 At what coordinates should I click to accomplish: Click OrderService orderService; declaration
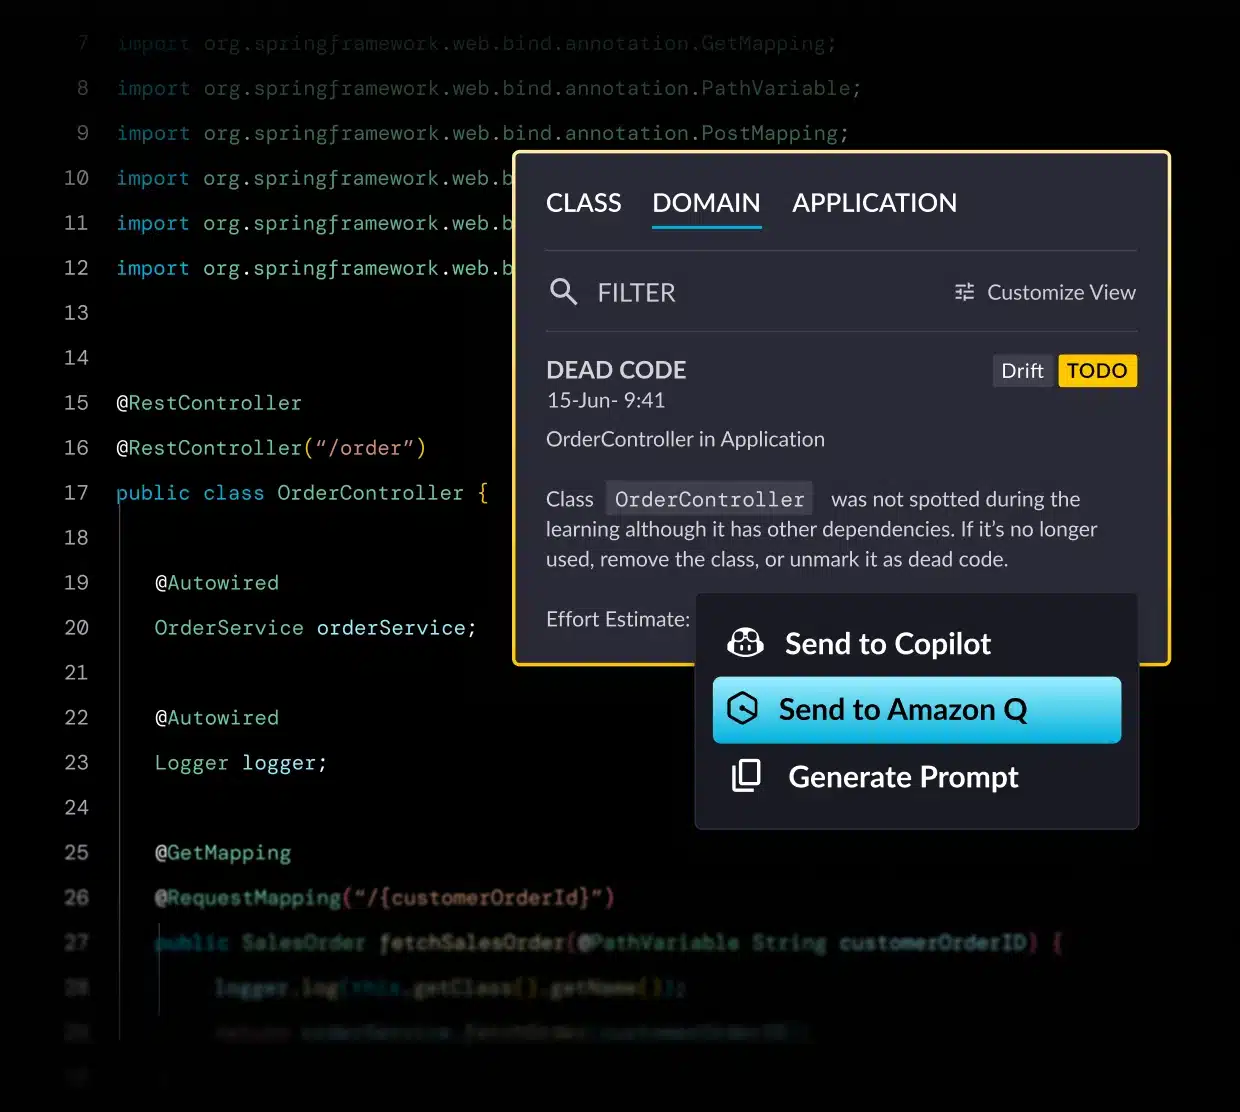315,628
